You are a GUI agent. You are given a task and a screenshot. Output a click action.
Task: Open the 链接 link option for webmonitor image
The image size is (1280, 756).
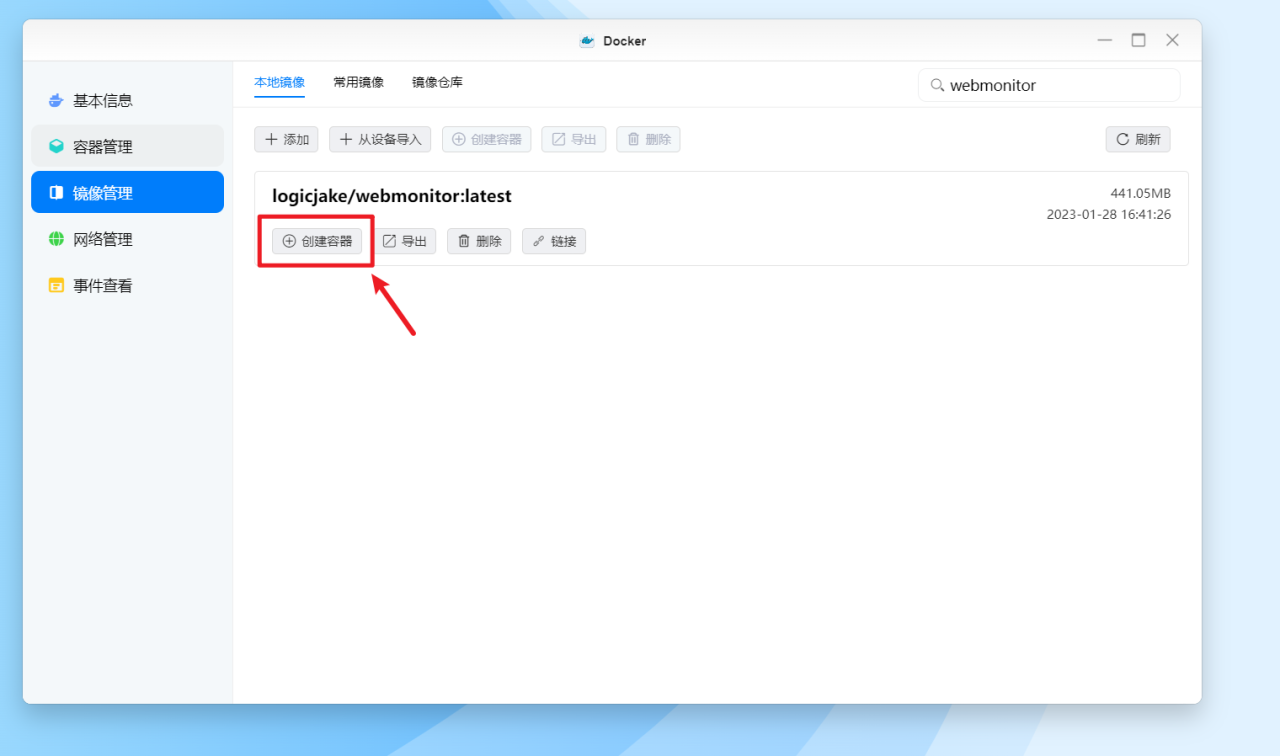[553, 241]
